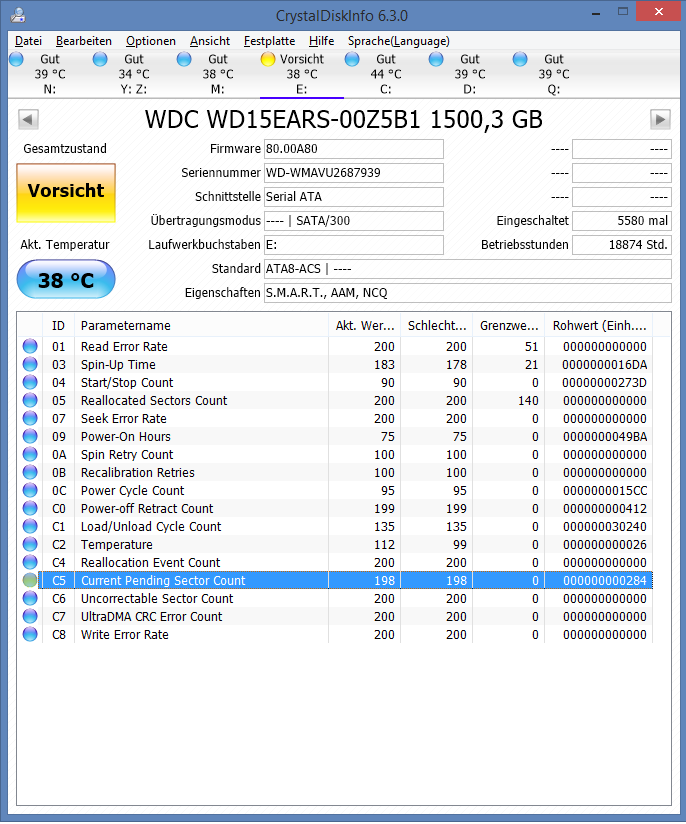Click status orb of Uncorrectable Sector Count
The width and height of the screenshot is (686, 824).
30,599
